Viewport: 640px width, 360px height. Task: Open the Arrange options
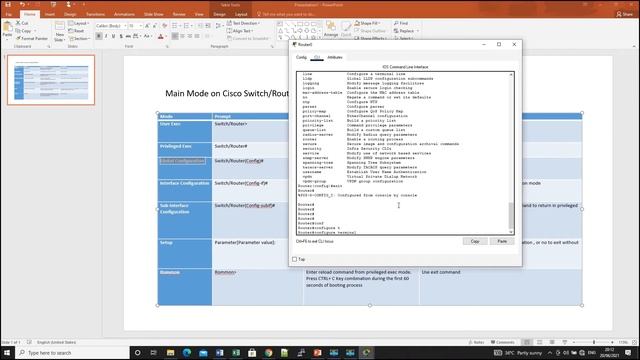(x=331, y=29)
